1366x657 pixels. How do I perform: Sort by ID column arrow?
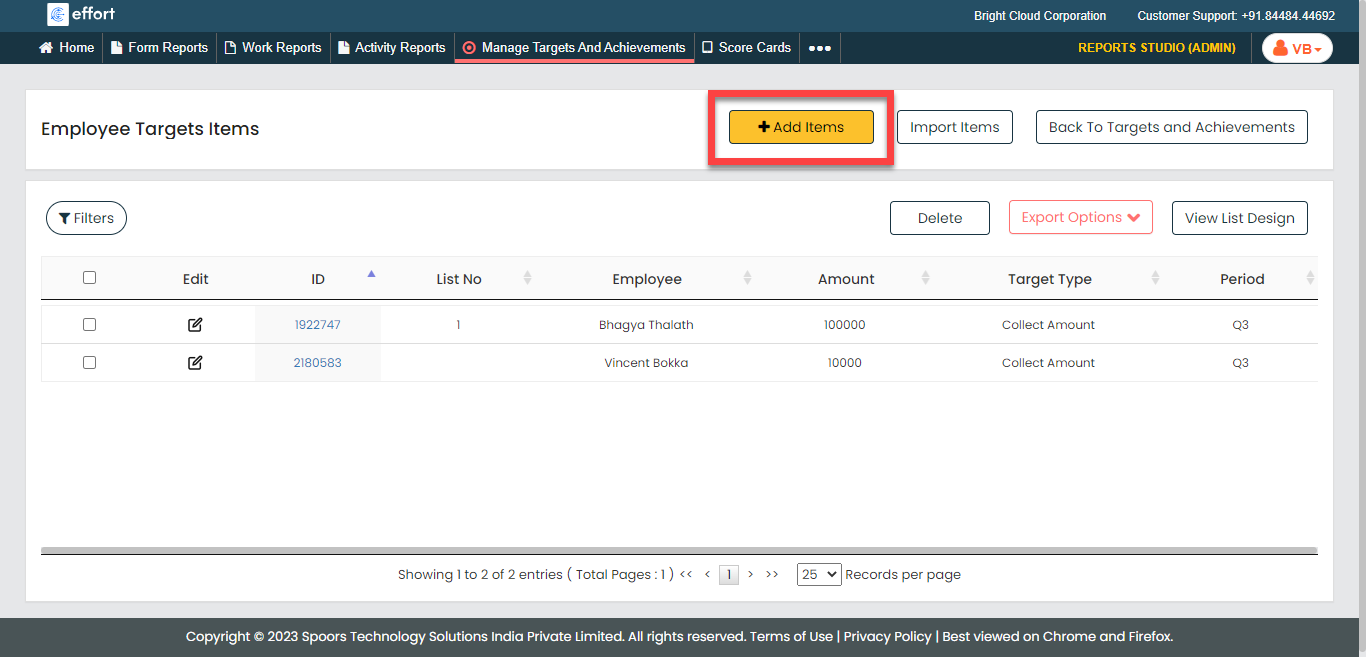point(371,274)
